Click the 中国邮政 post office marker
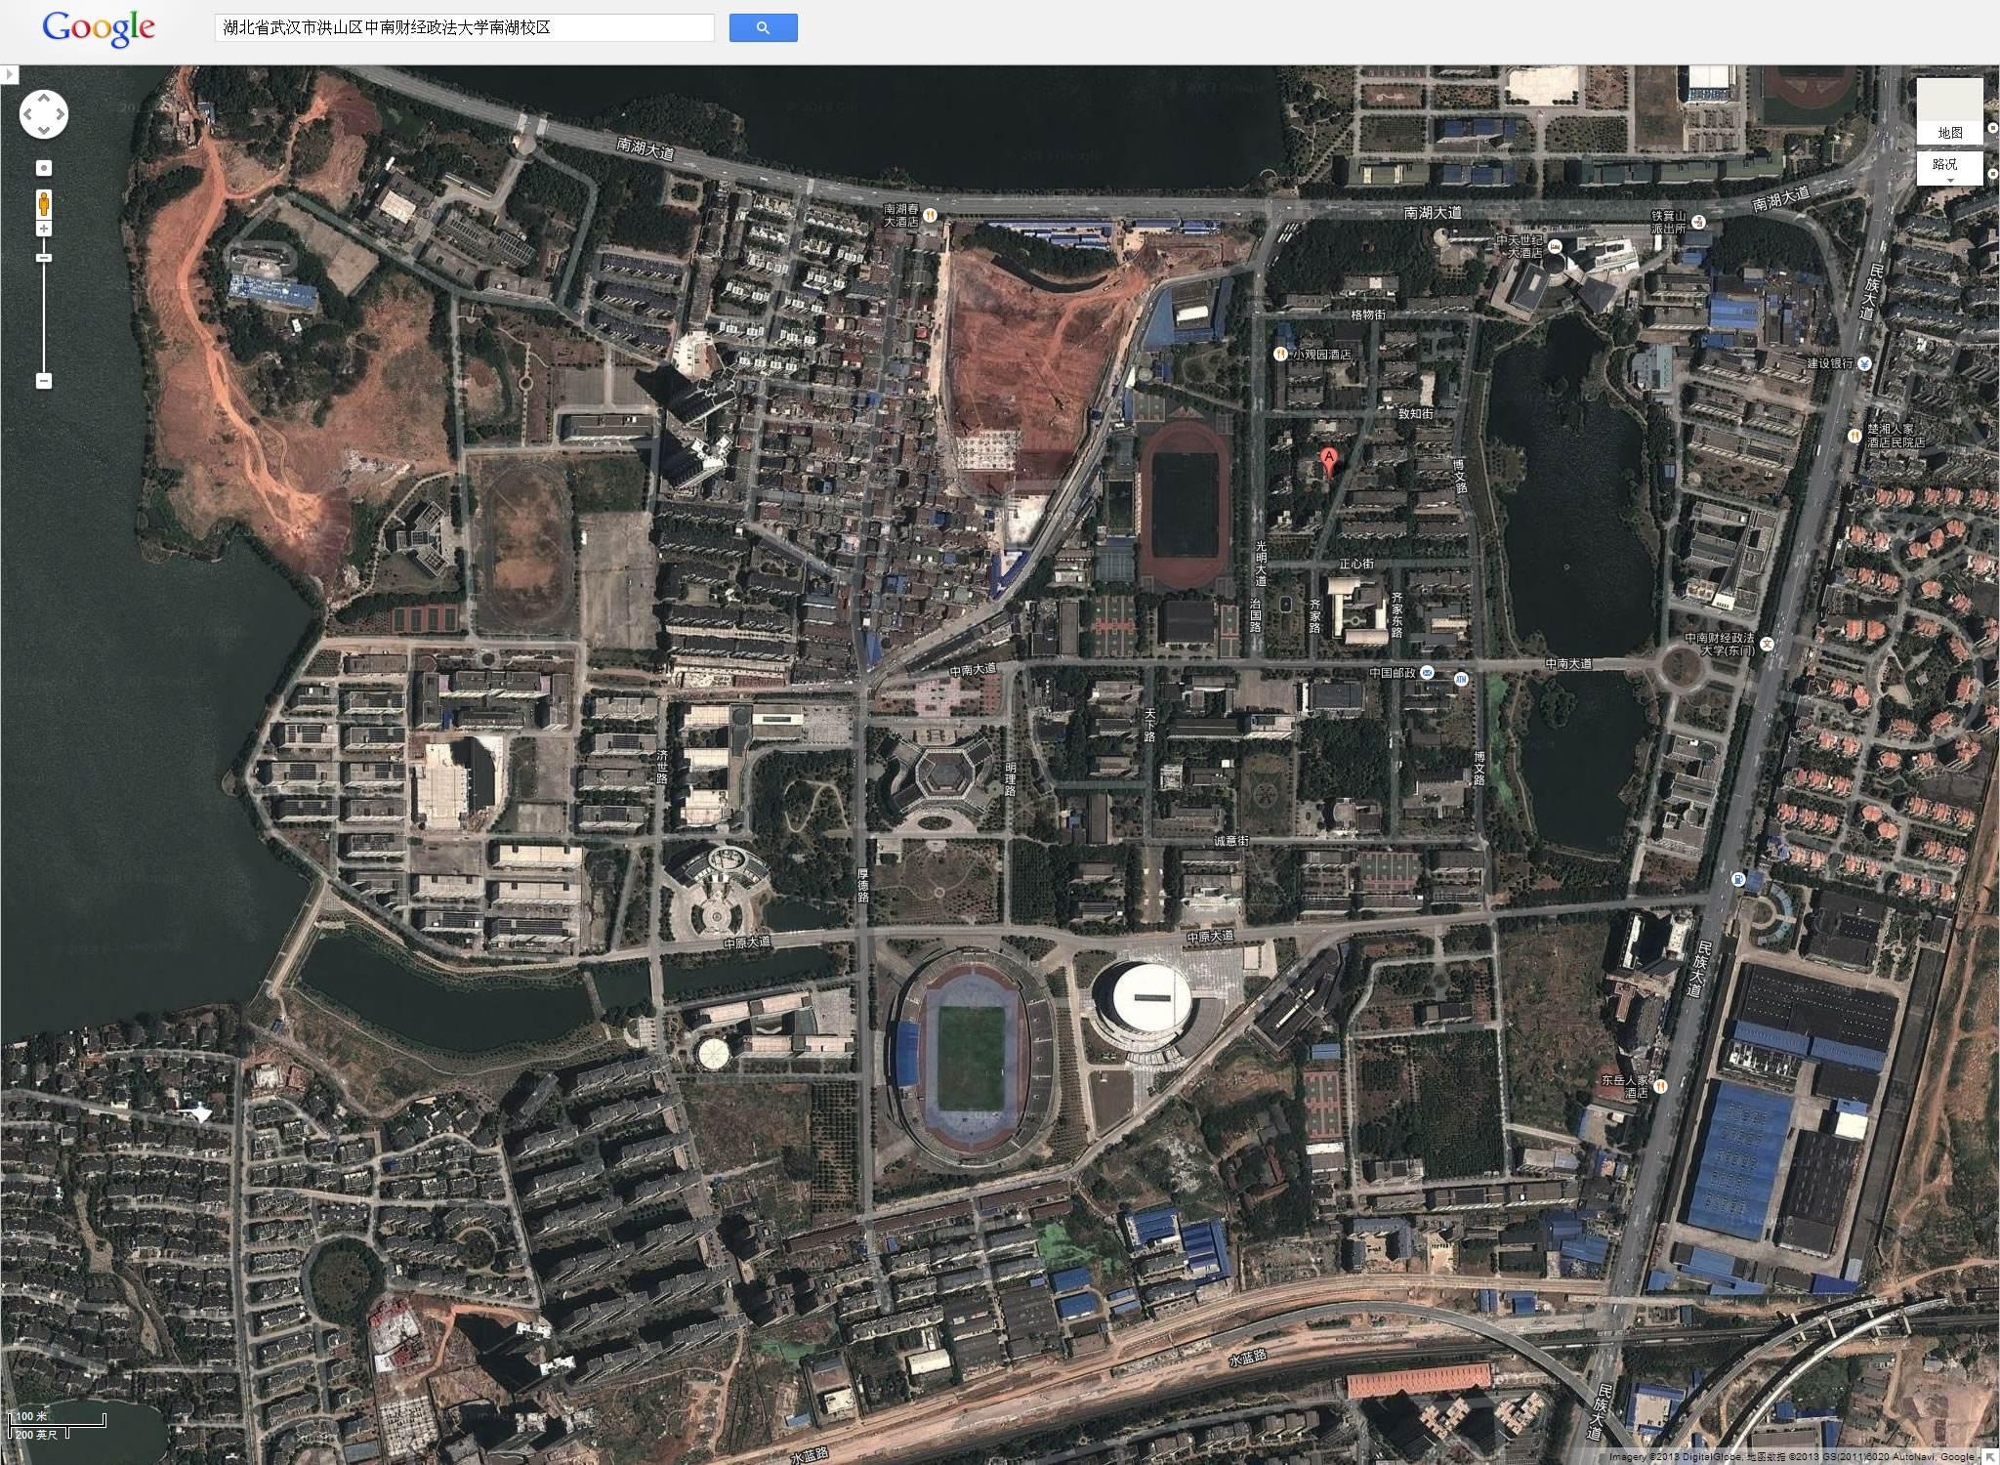This screenshot has width=2000, height=1465. tap(1427, 673)
